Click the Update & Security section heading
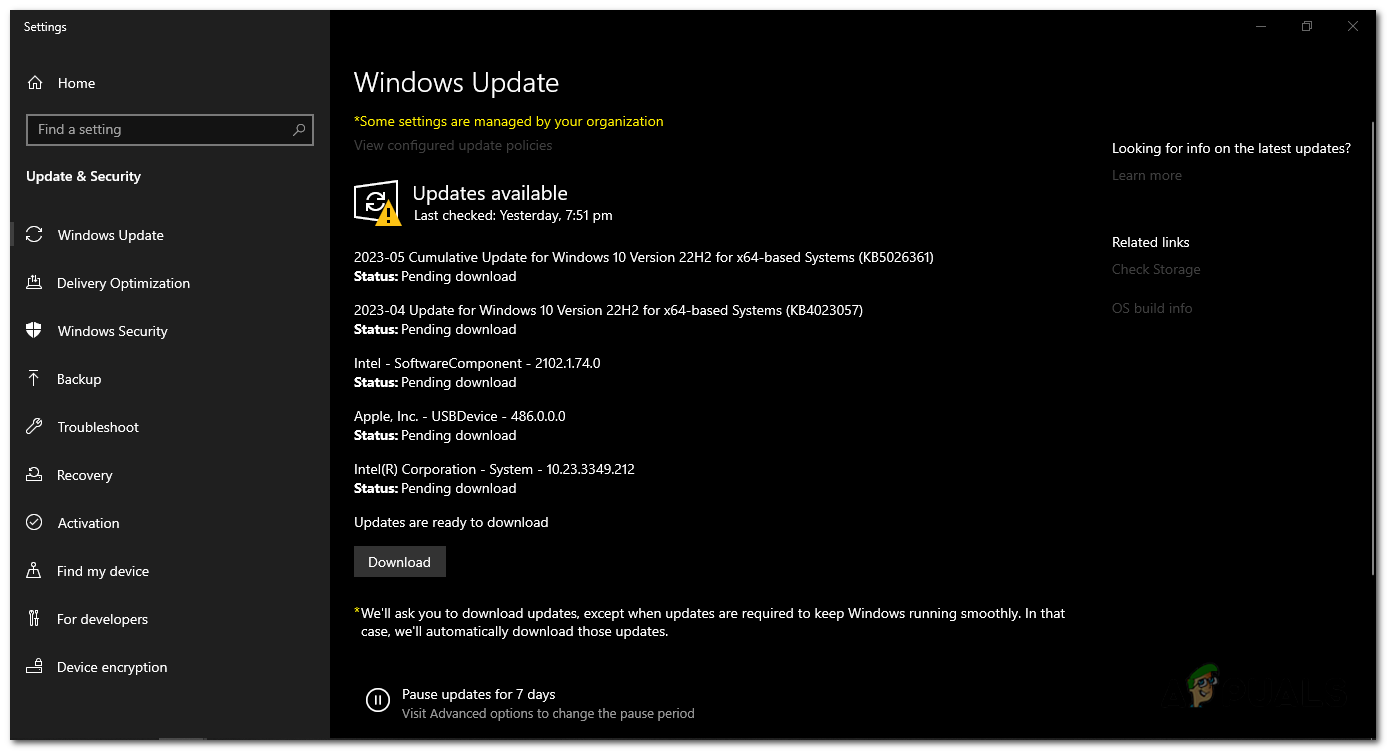The image size is (1387, 751). [83, 176]
